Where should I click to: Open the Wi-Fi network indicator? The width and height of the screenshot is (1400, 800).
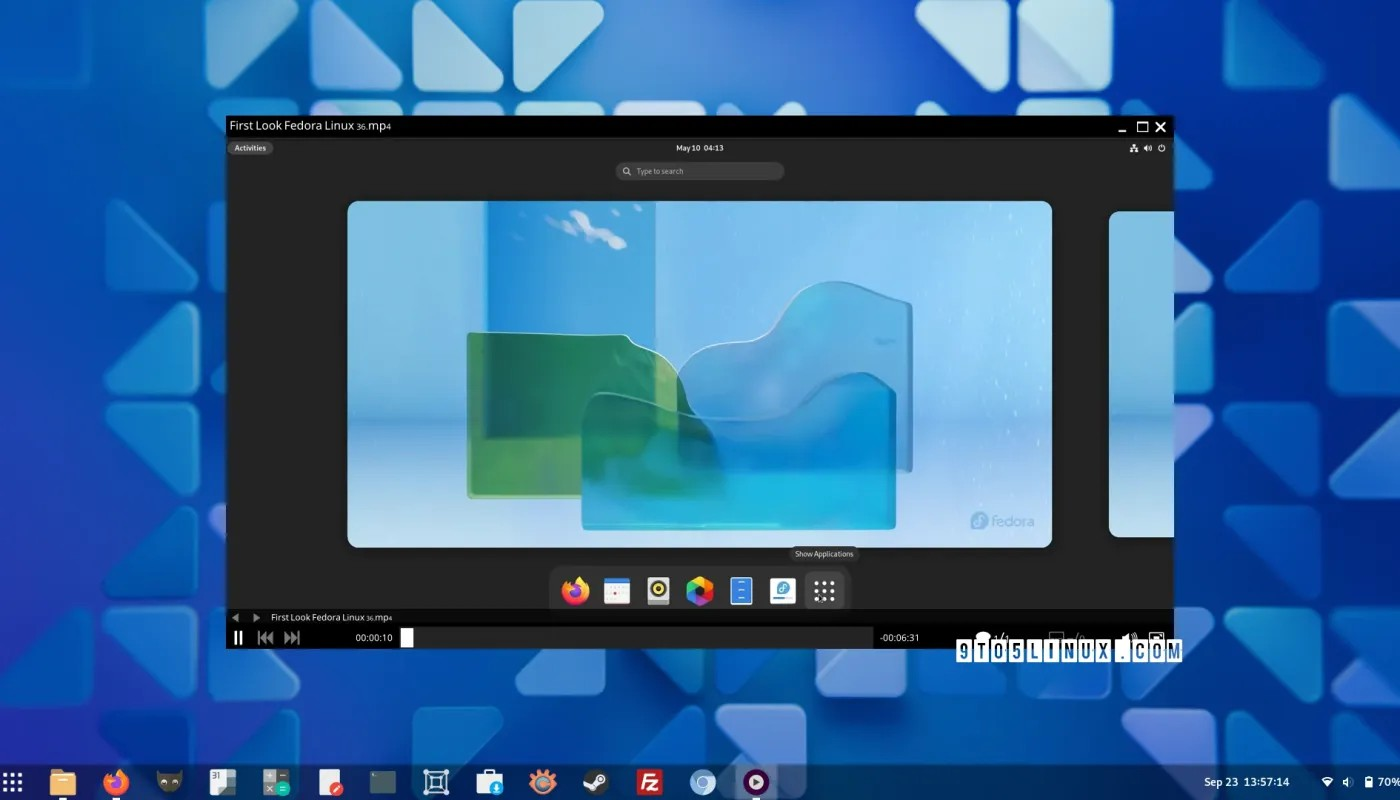point(1327,782)
